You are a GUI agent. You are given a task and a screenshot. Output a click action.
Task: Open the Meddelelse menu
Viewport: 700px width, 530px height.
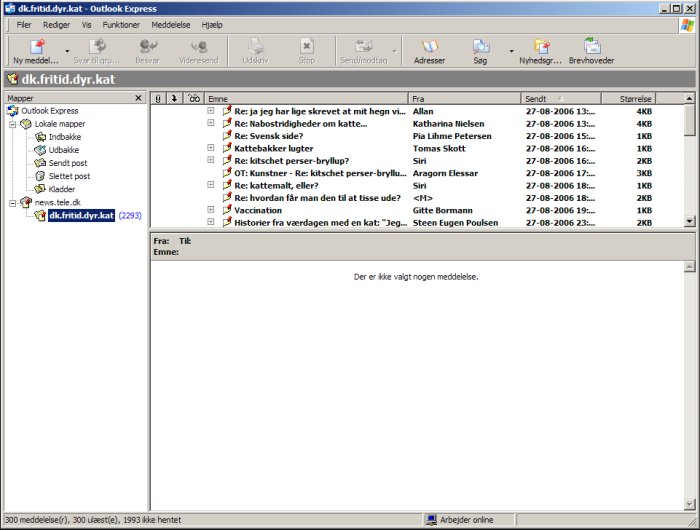pos(170,23)
